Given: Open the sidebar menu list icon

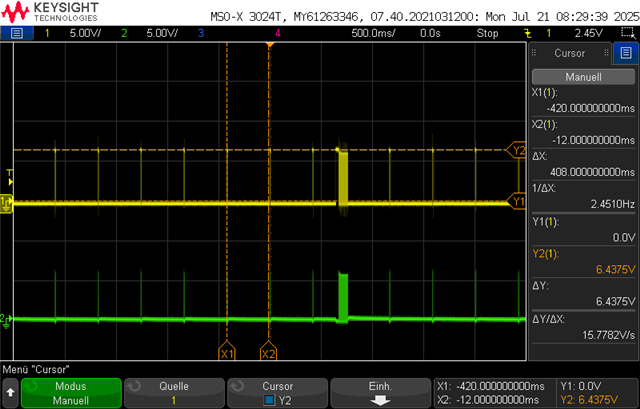Looking at the screenshot, I should point(626,53).
